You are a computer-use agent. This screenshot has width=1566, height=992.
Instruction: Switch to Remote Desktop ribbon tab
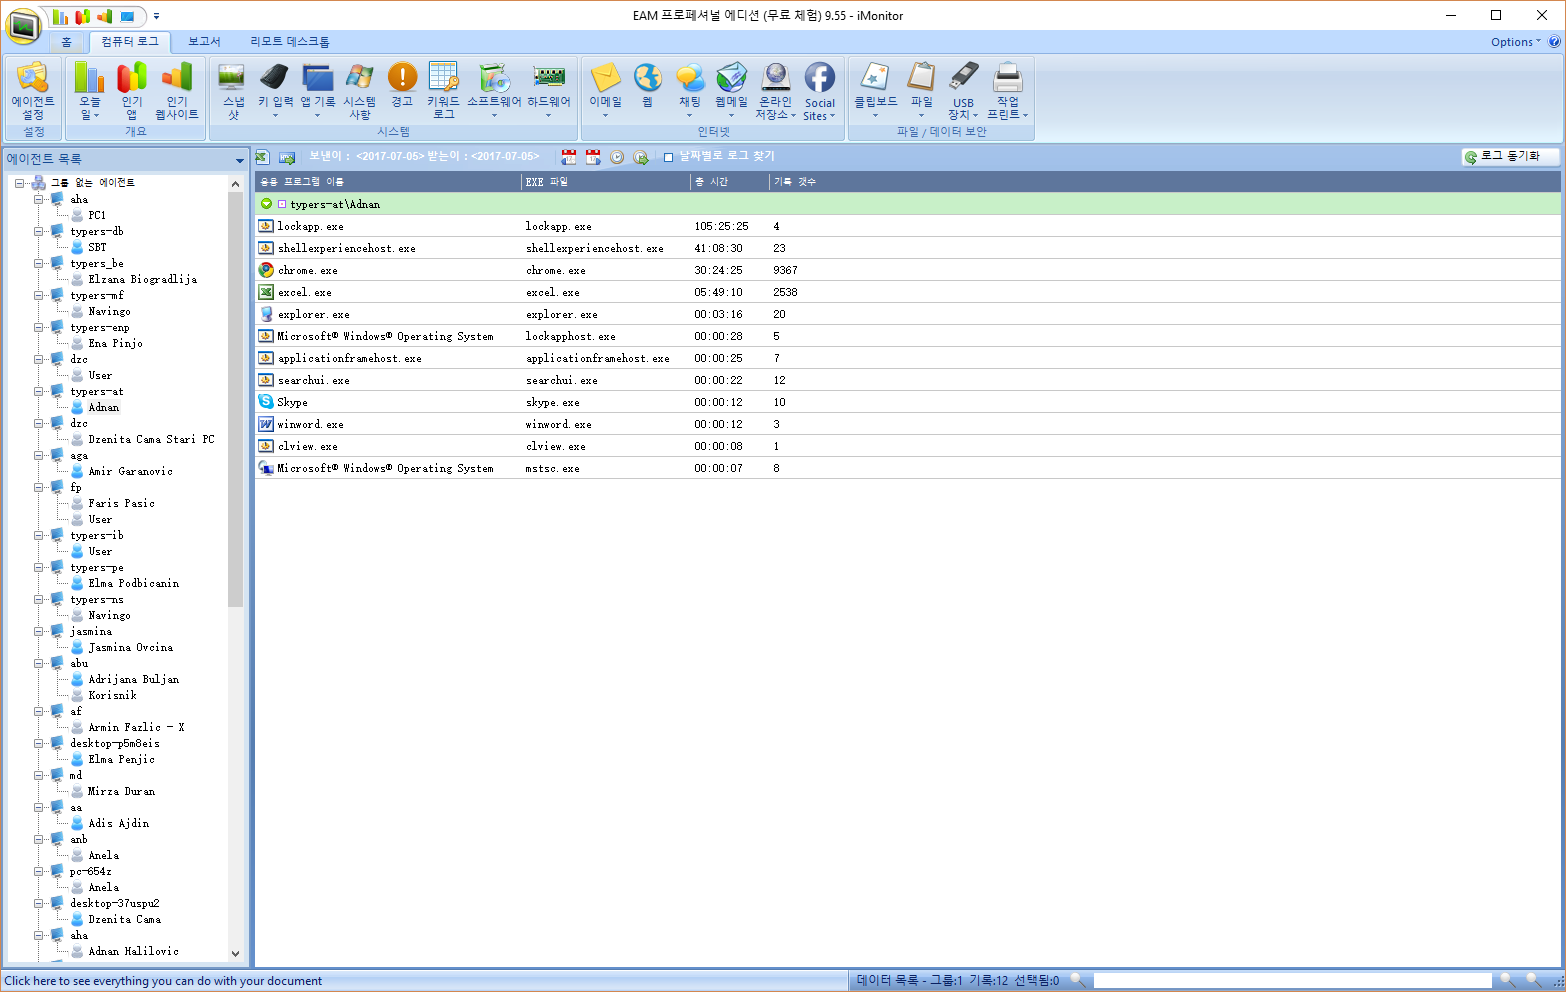click(290, 42)
